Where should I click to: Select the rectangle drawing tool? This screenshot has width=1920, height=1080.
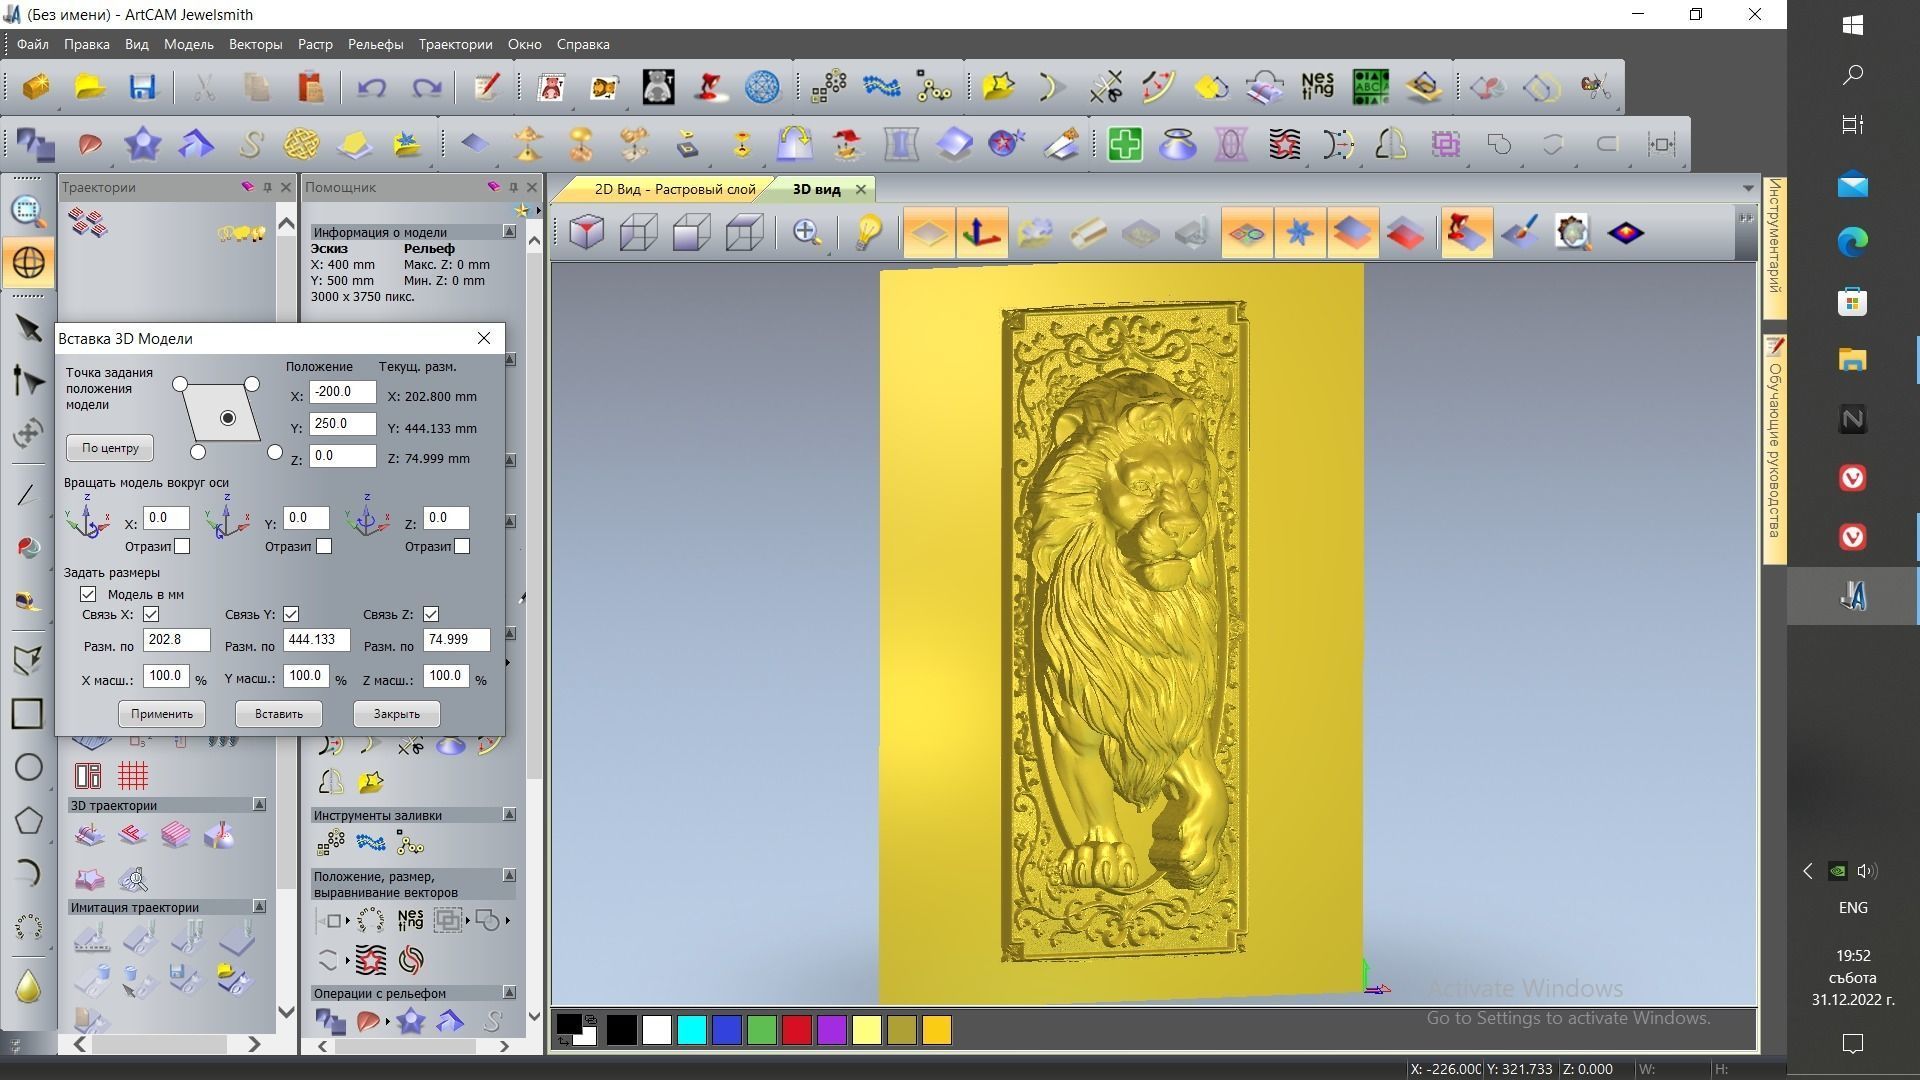point(28,713)
